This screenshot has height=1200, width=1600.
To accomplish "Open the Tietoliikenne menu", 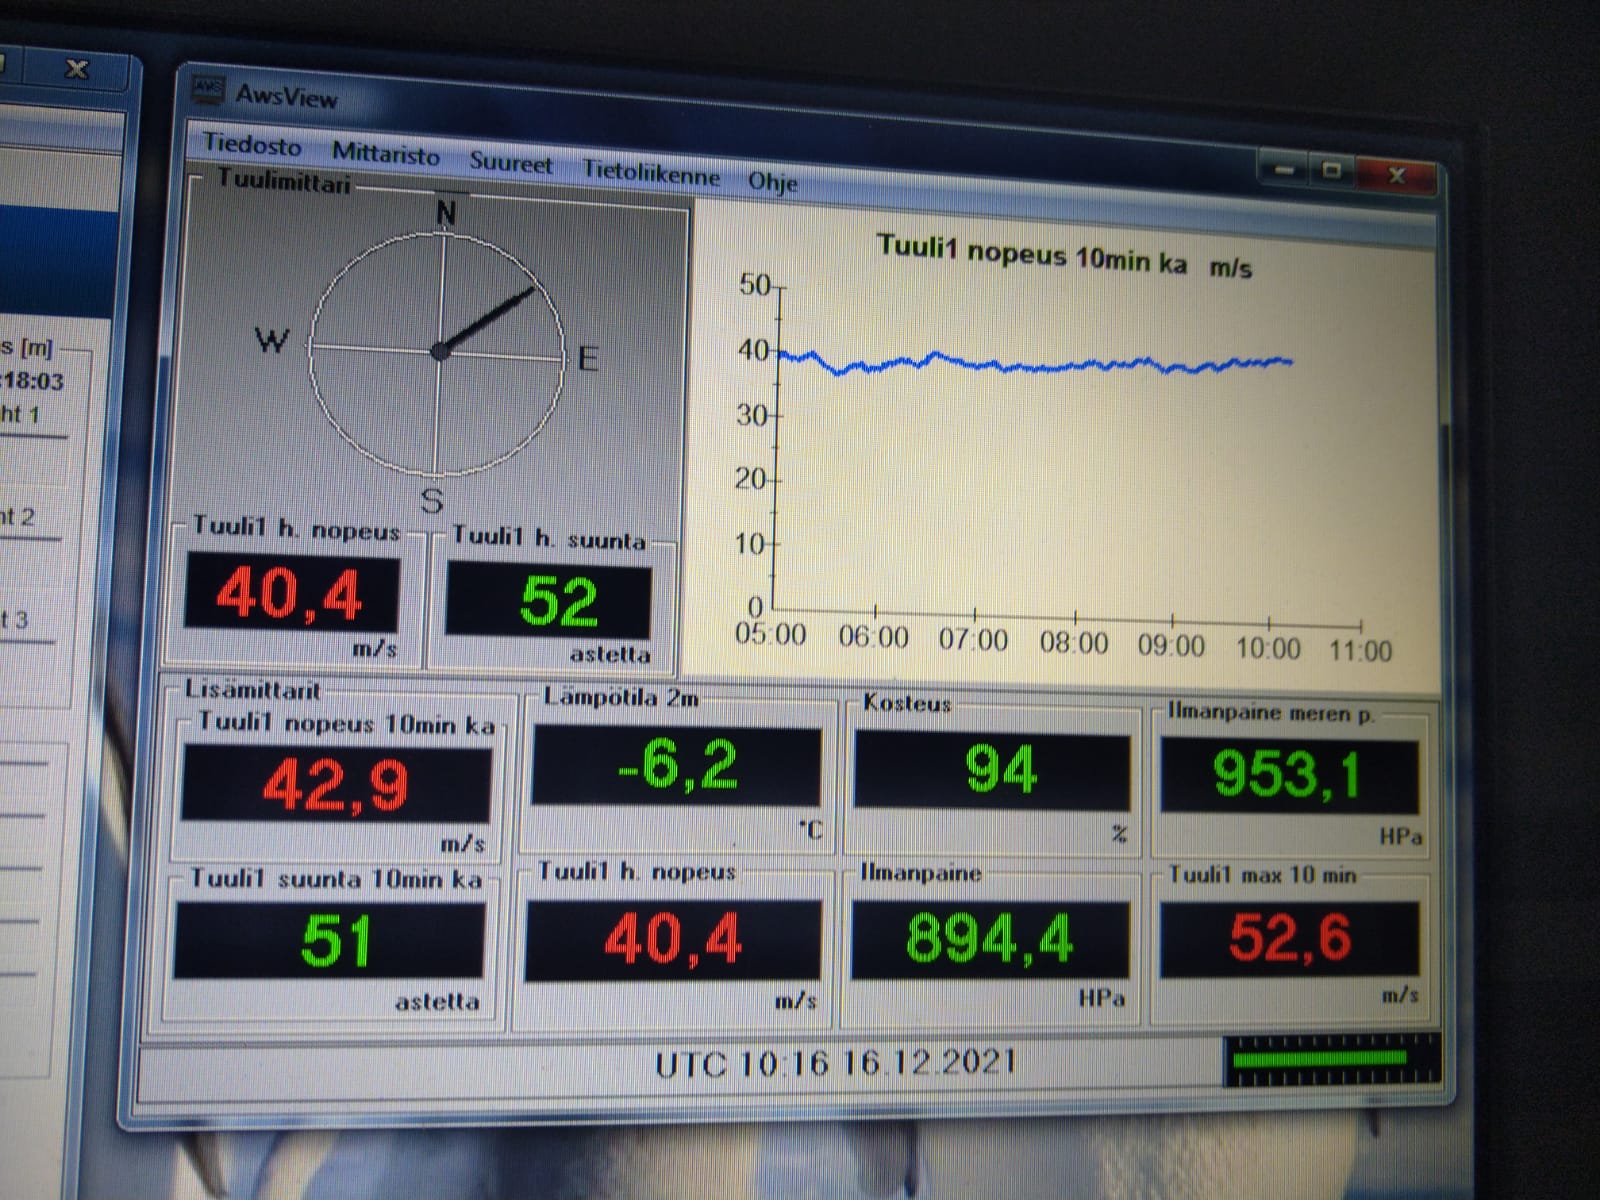I will click(651, 174).
